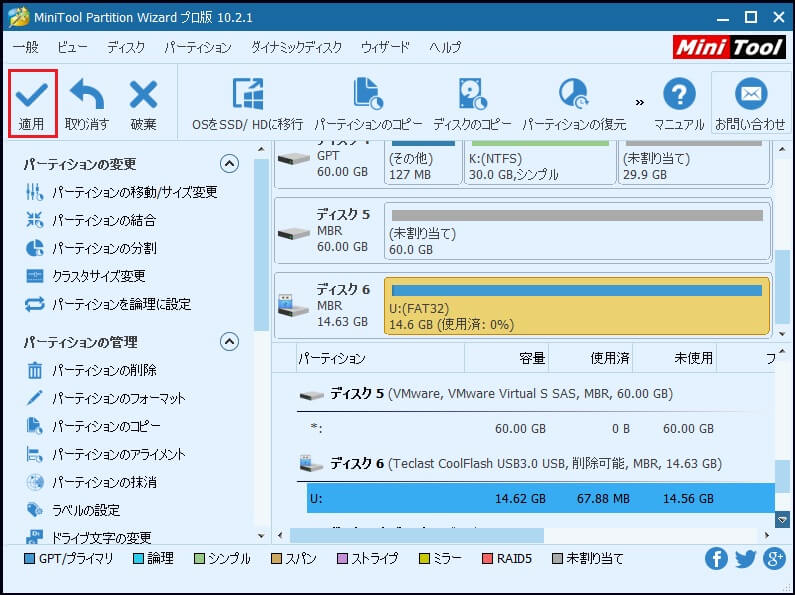Open the ダイナミックディスク menu
This screenshot has height=595, width=795.
tap(297, 47)
